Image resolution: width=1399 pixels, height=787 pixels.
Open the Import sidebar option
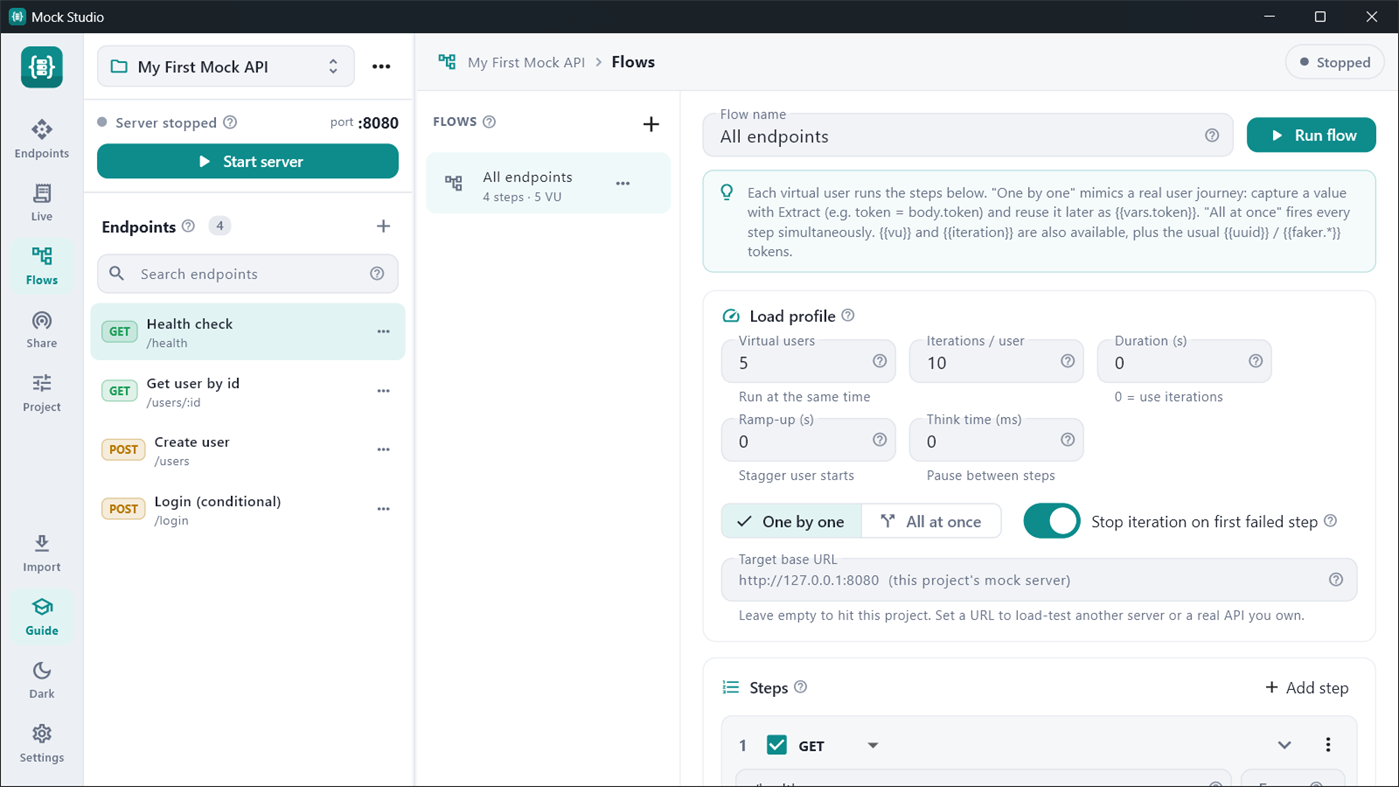tap(41, 553)
